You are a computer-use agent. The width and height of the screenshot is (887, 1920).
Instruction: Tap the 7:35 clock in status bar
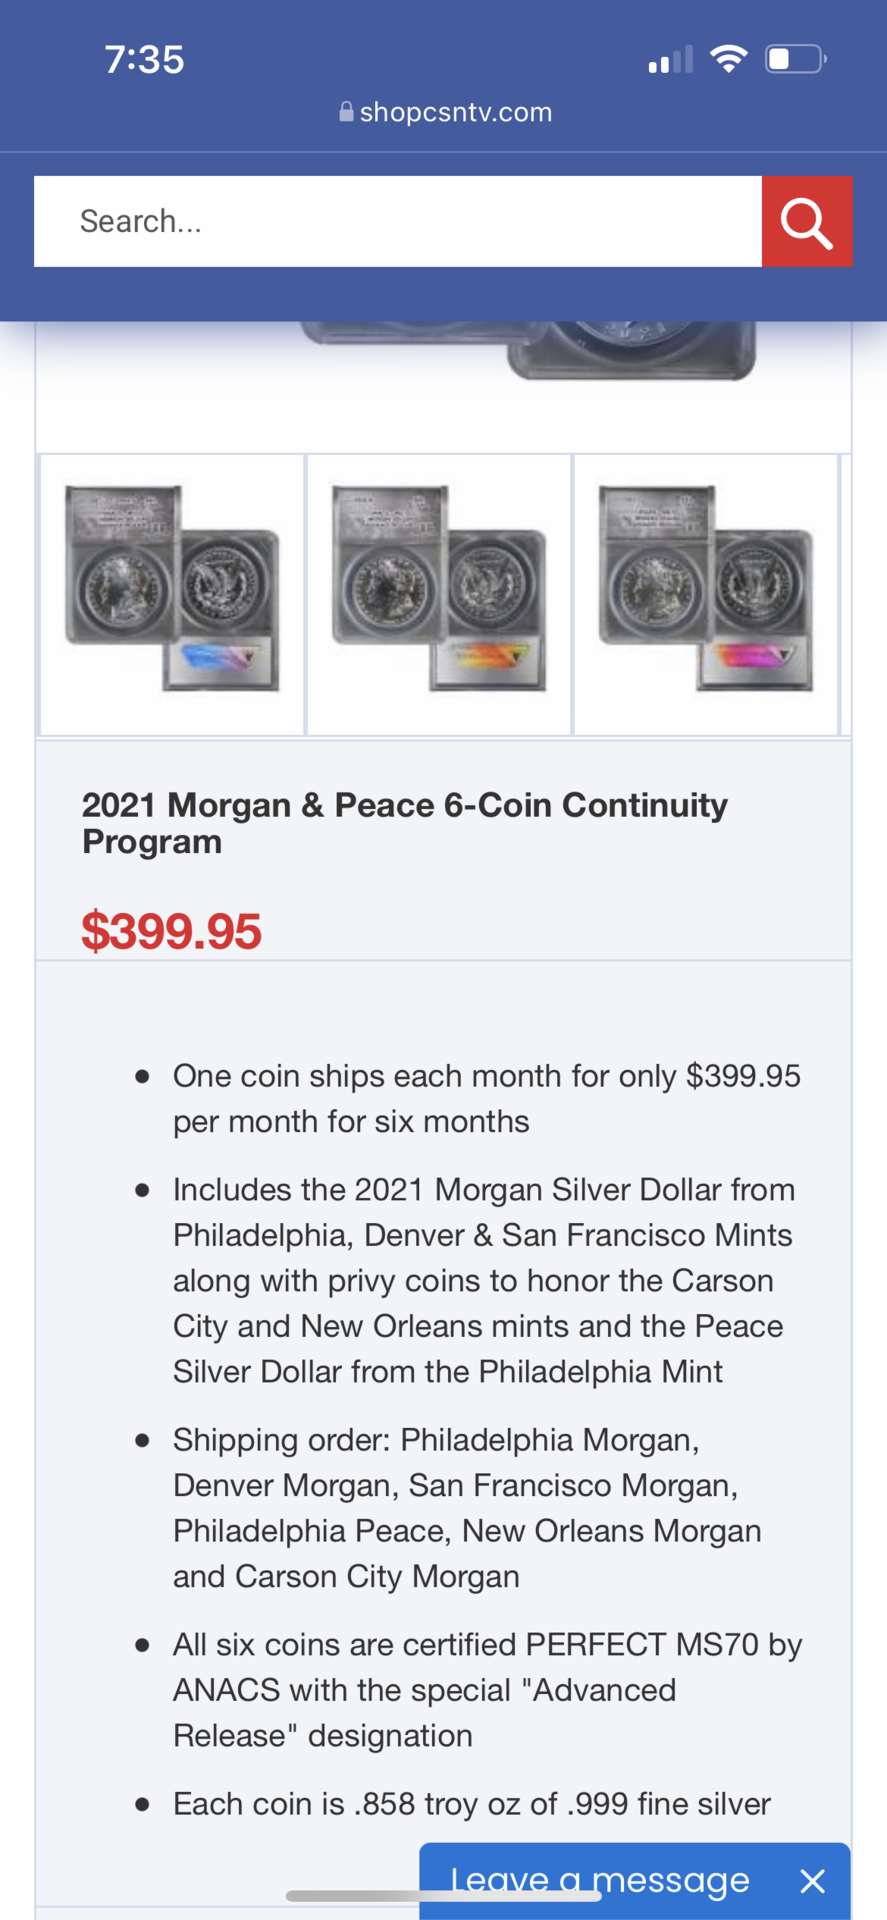tap(144, 60)
